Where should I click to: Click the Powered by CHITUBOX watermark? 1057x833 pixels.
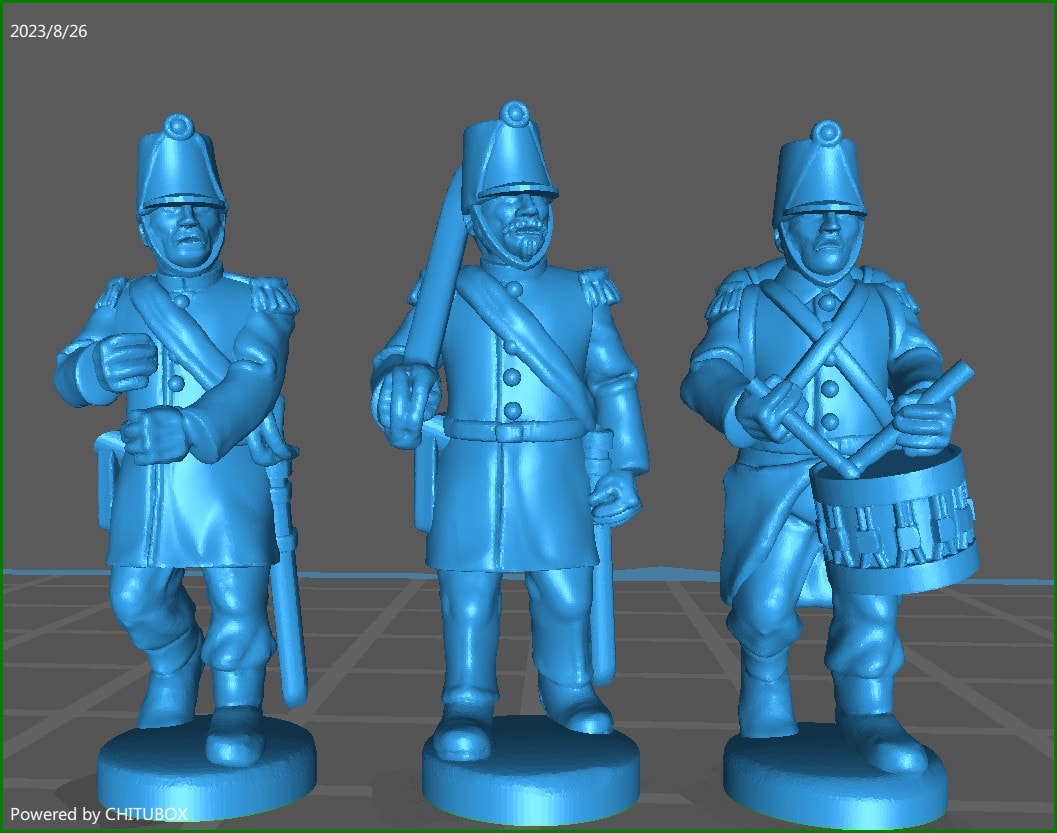[100, 815]
